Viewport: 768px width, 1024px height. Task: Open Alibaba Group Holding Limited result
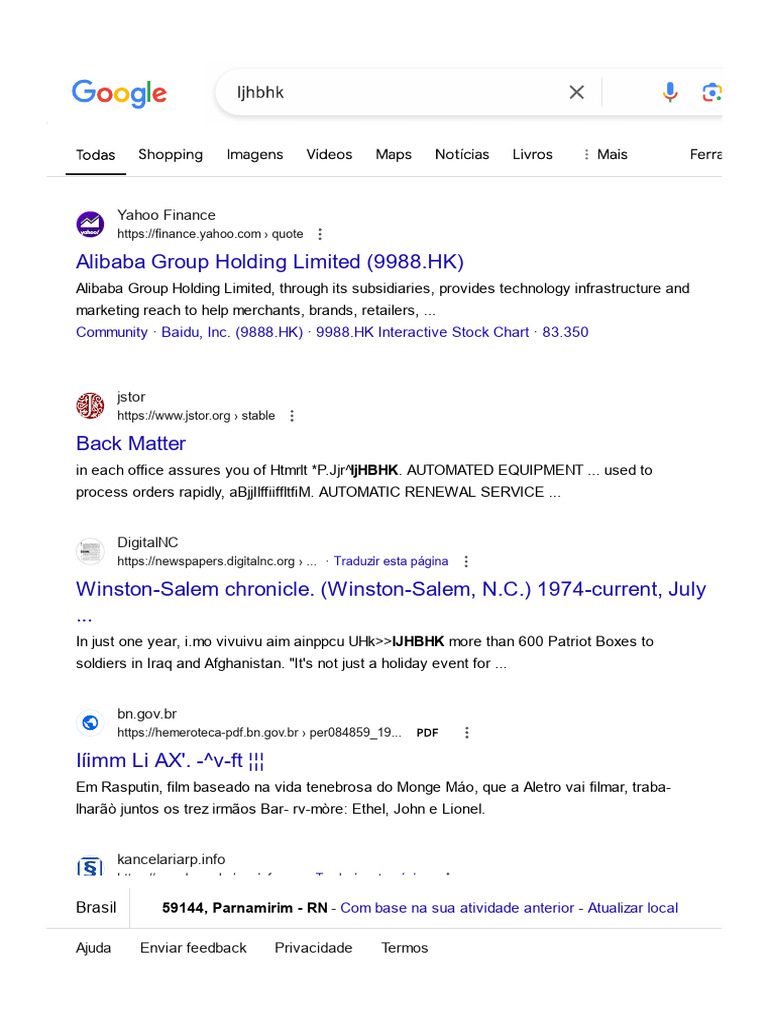click(x=270, y=262)
